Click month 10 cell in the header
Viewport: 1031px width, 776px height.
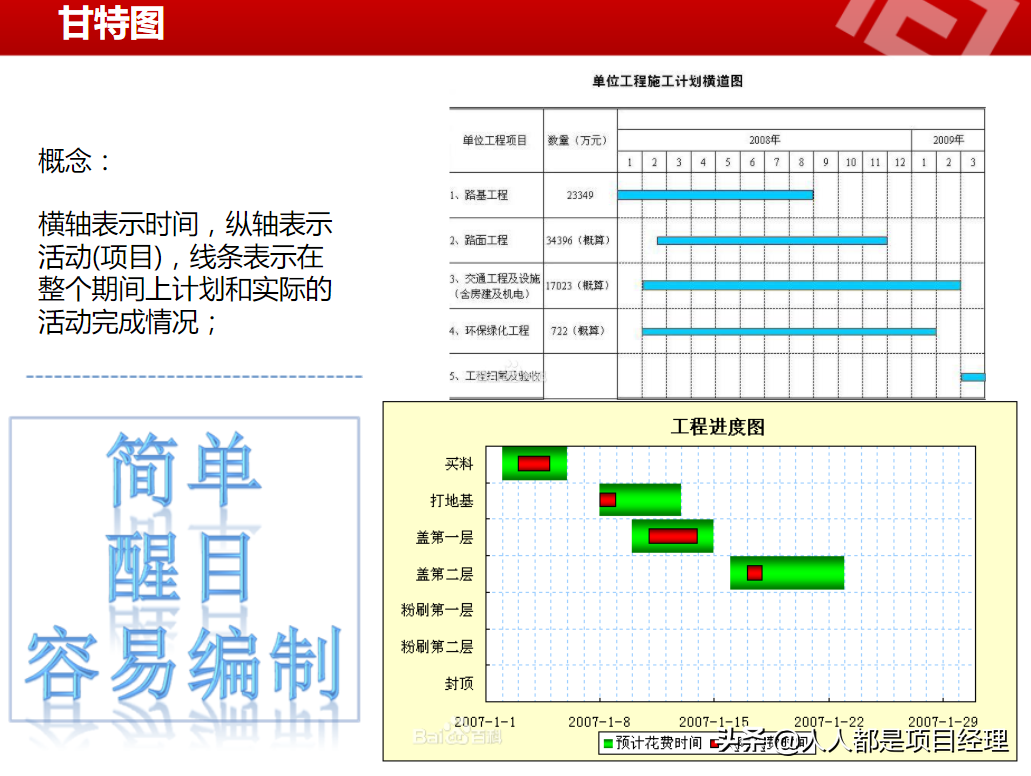pyautogui.click(x=851, y=162)
